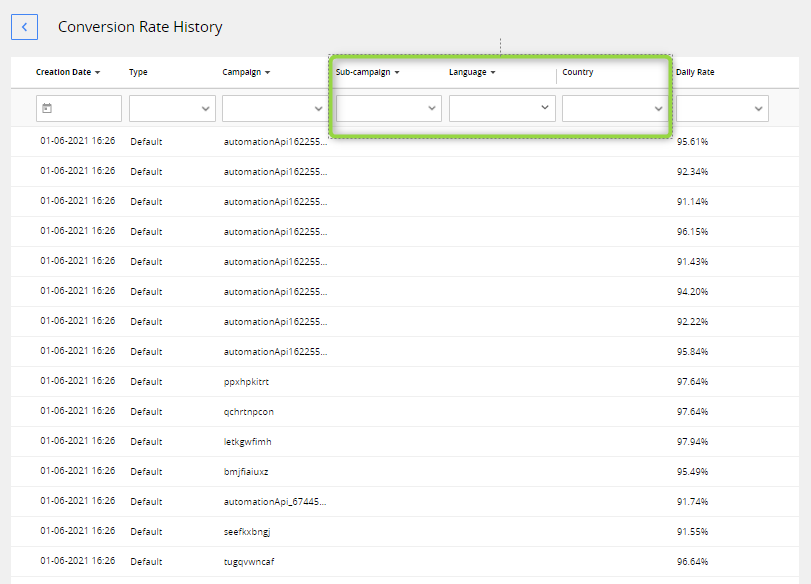This screenshot has width=811, height=584.
Task: Select the Type column header
Action: click(139, 72)
